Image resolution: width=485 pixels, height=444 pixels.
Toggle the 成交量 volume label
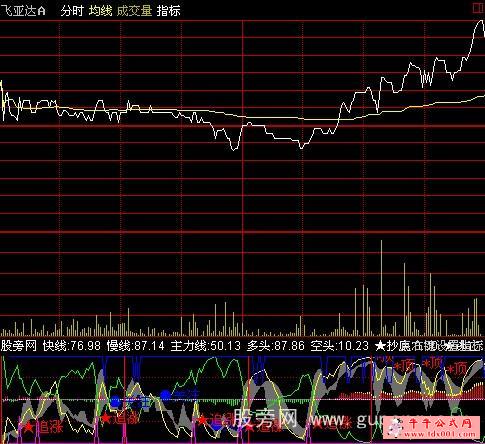pyautogui.click(x=134, y=11)
